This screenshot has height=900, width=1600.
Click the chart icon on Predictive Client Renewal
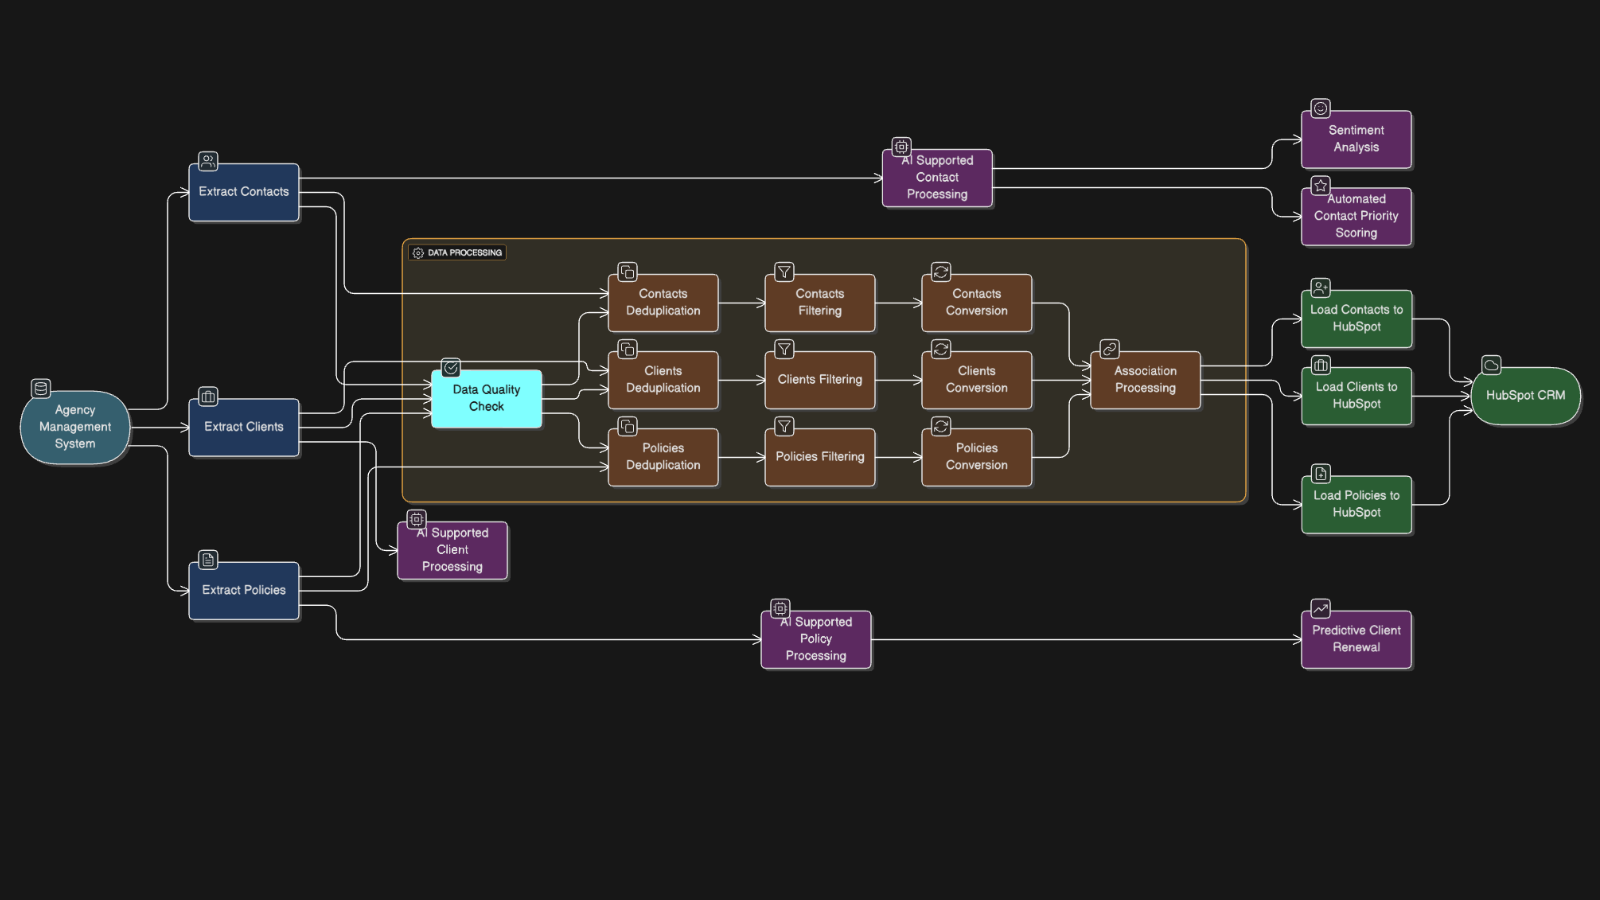[x=1320, y=608]
